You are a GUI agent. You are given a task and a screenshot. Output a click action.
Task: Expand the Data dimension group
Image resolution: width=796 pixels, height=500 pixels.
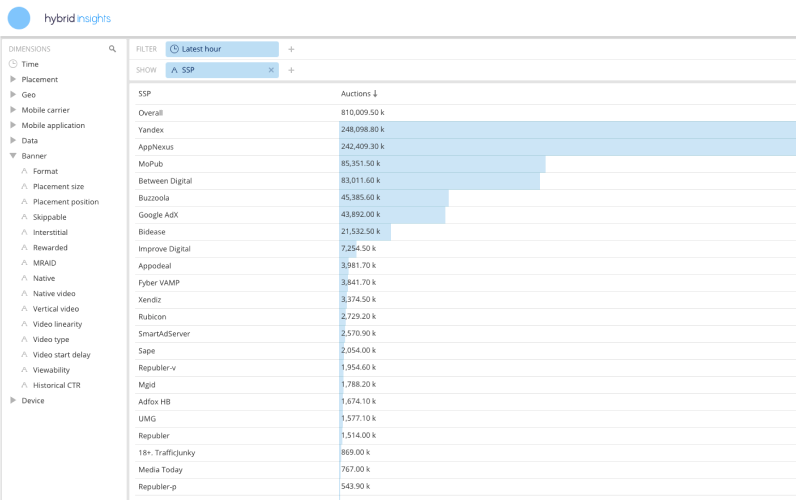[13, 140]
